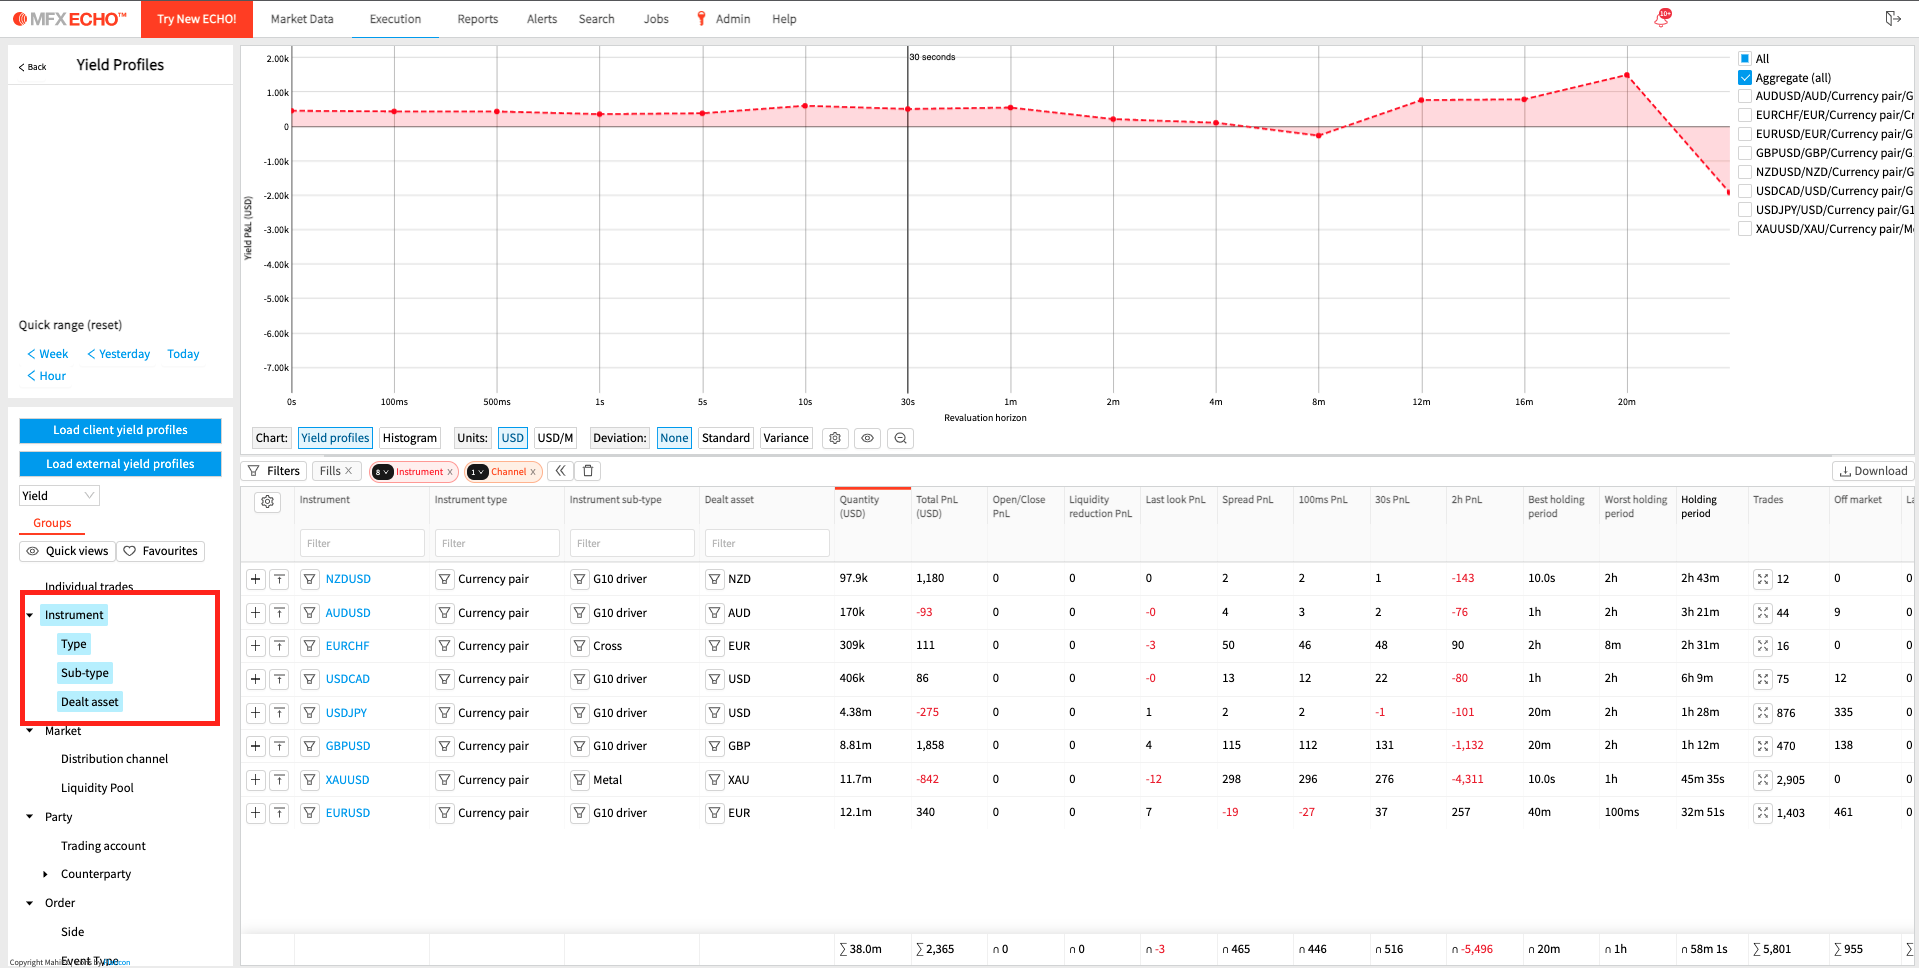Click the funnel beside EURCHF's Cross sub-type
The image size is (1919, 968).
[580, 646]
